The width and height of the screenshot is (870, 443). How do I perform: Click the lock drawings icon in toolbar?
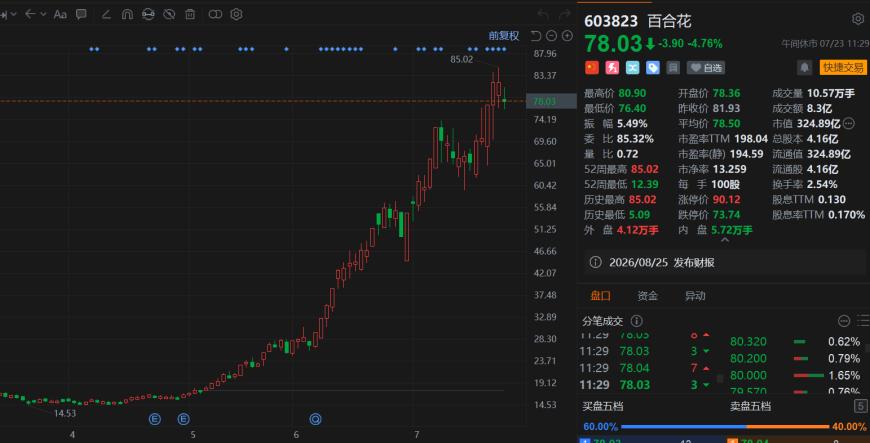point(148,14)
